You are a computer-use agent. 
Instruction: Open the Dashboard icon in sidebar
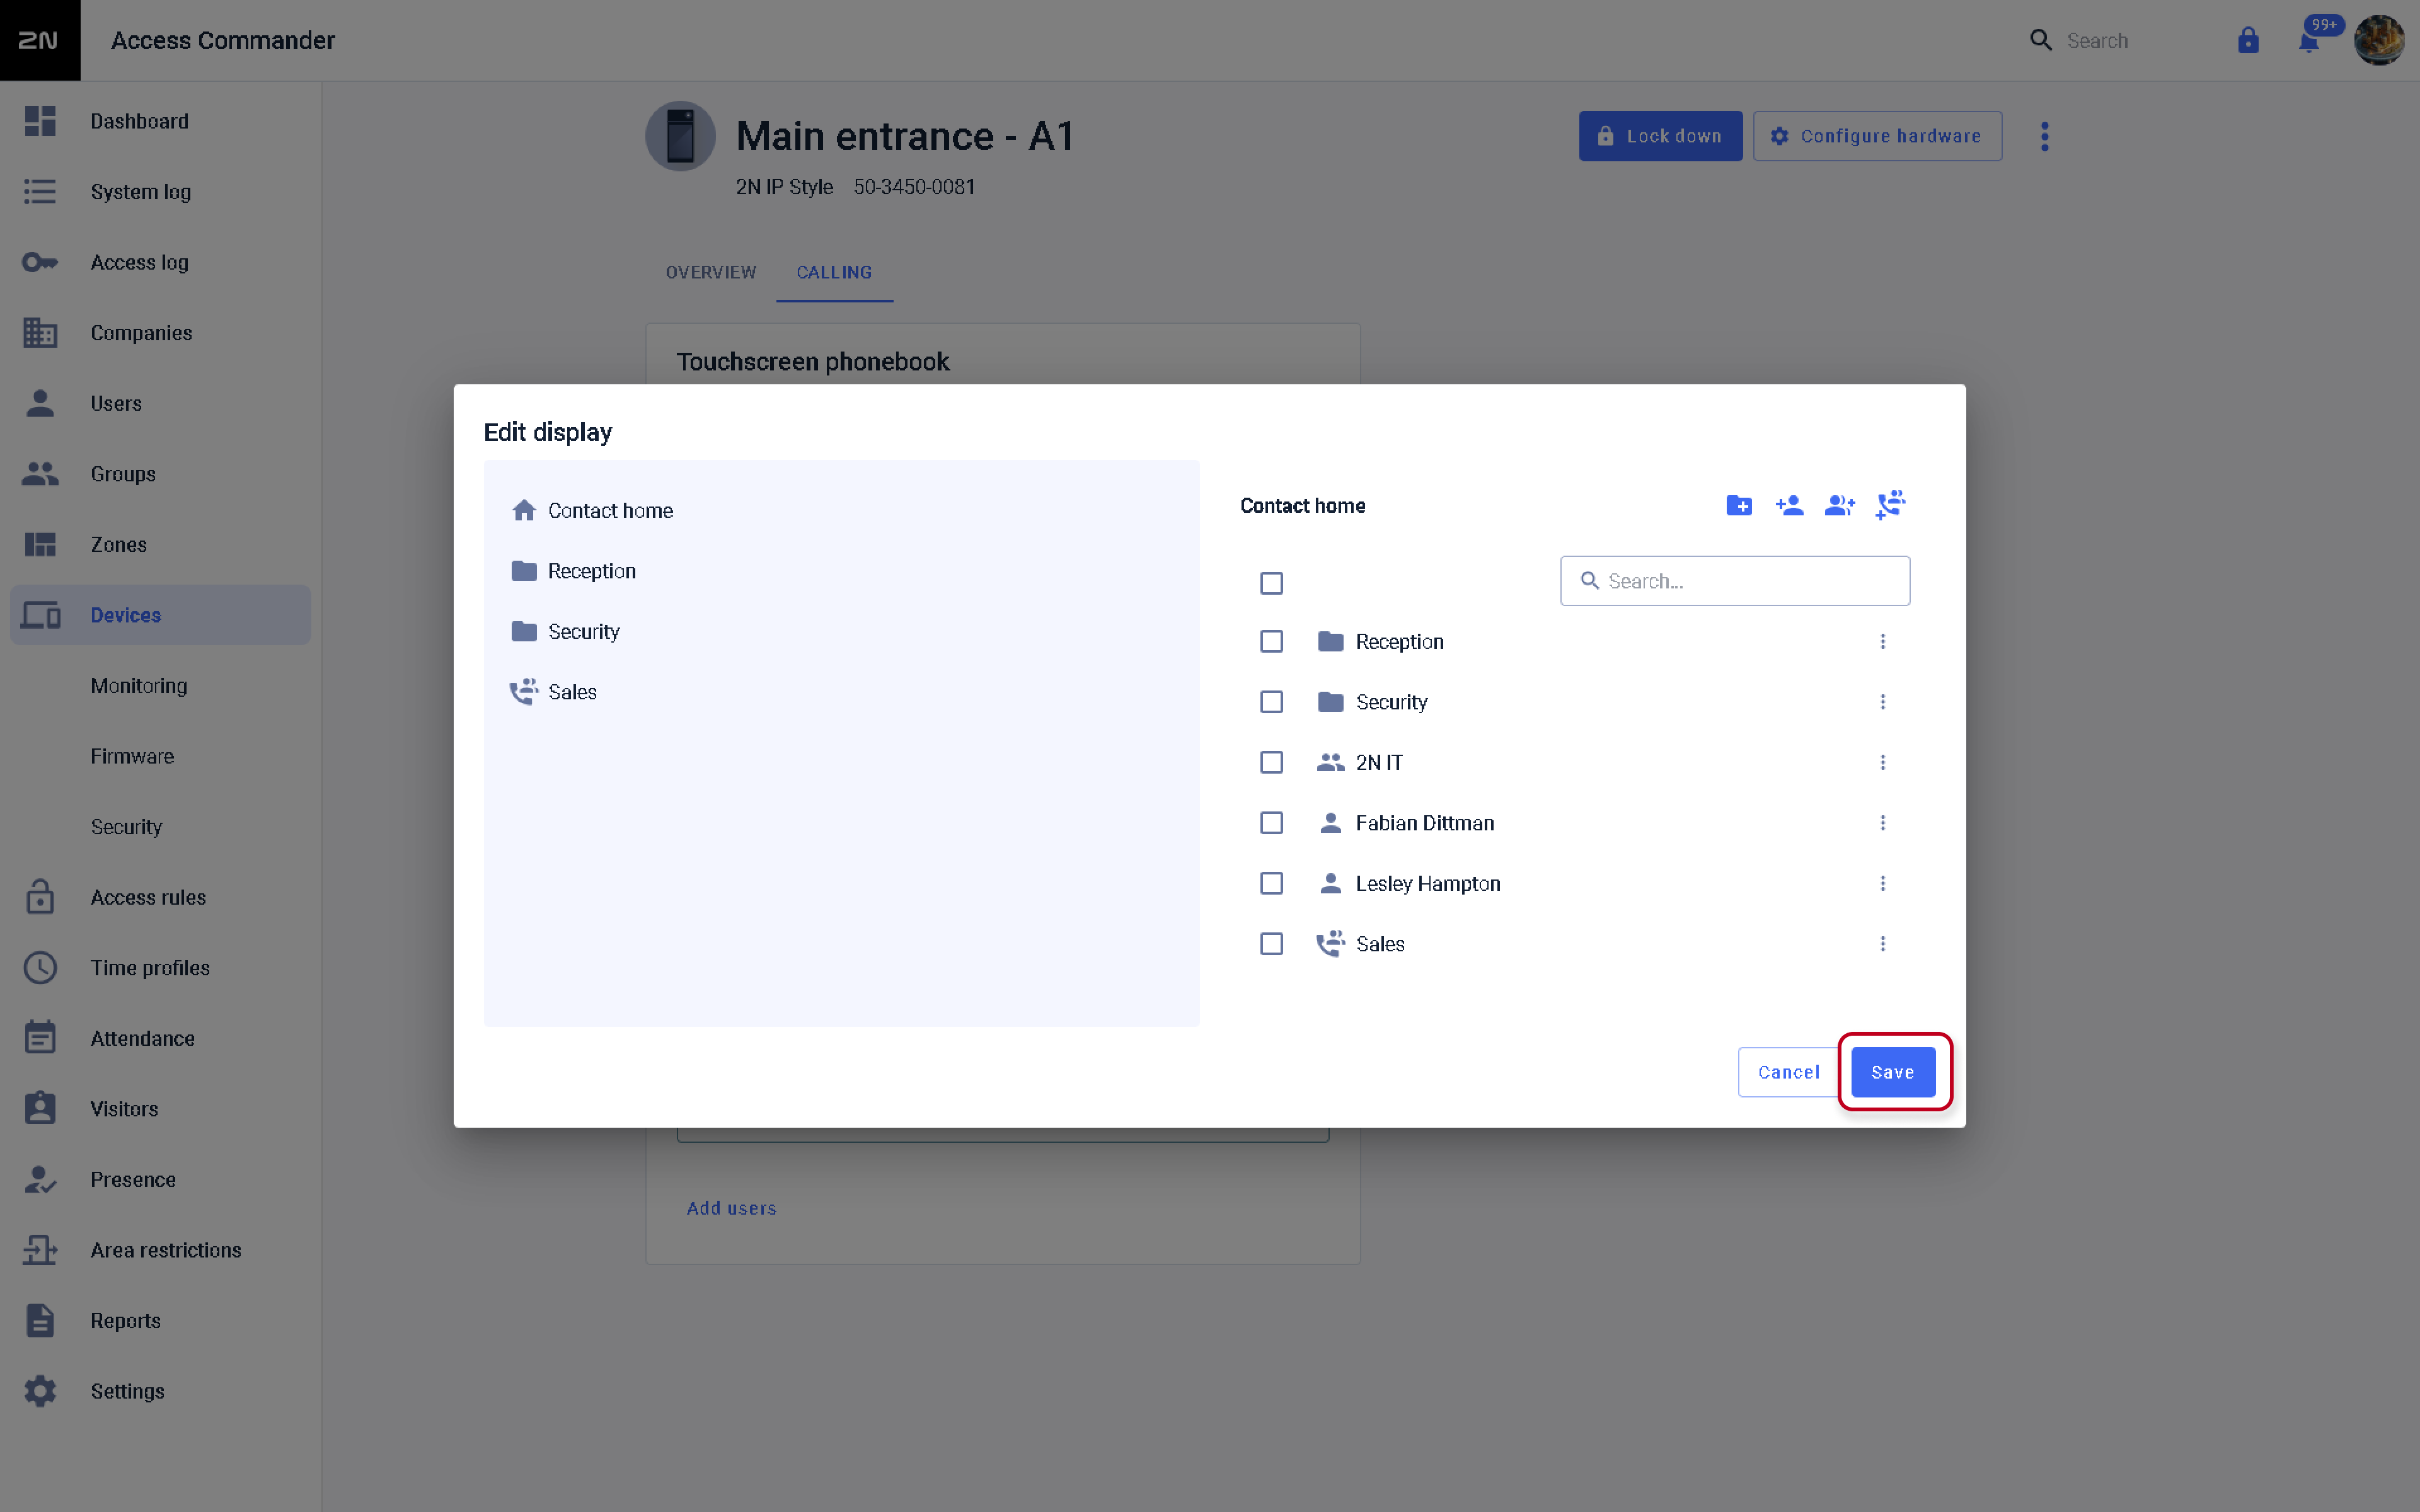40,121
